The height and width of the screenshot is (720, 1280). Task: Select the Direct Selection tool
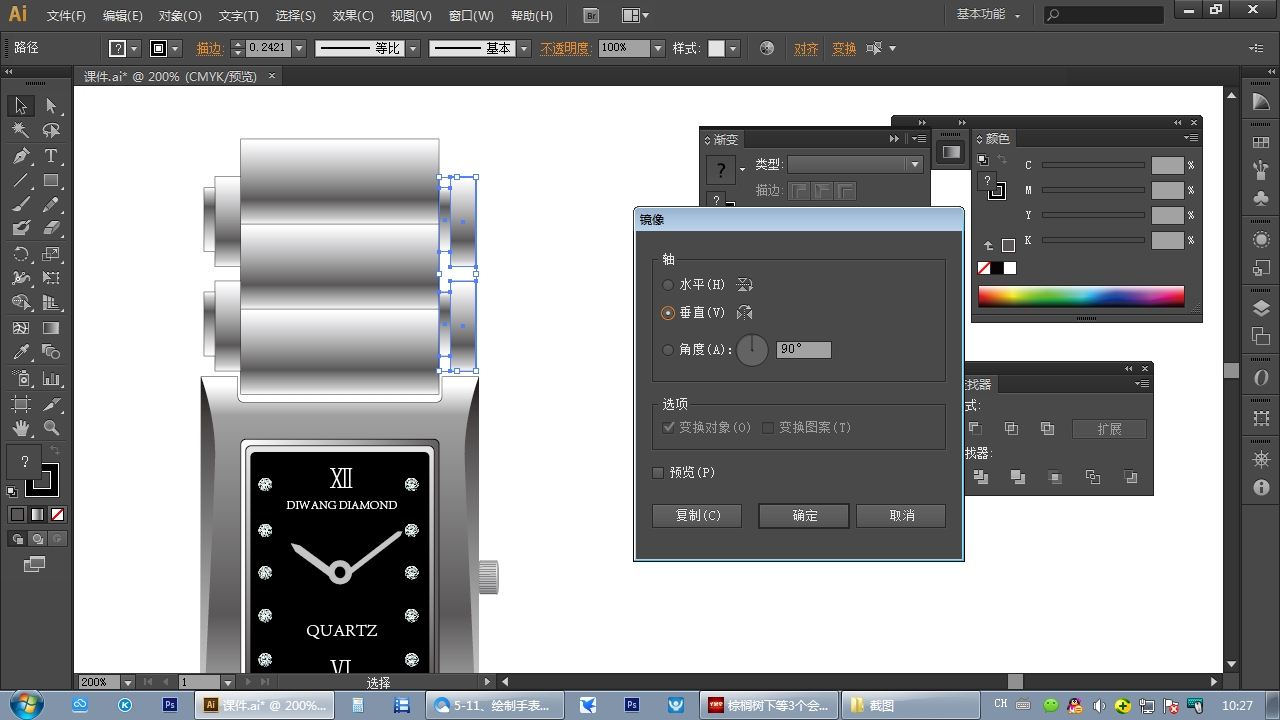pos(52,106)
